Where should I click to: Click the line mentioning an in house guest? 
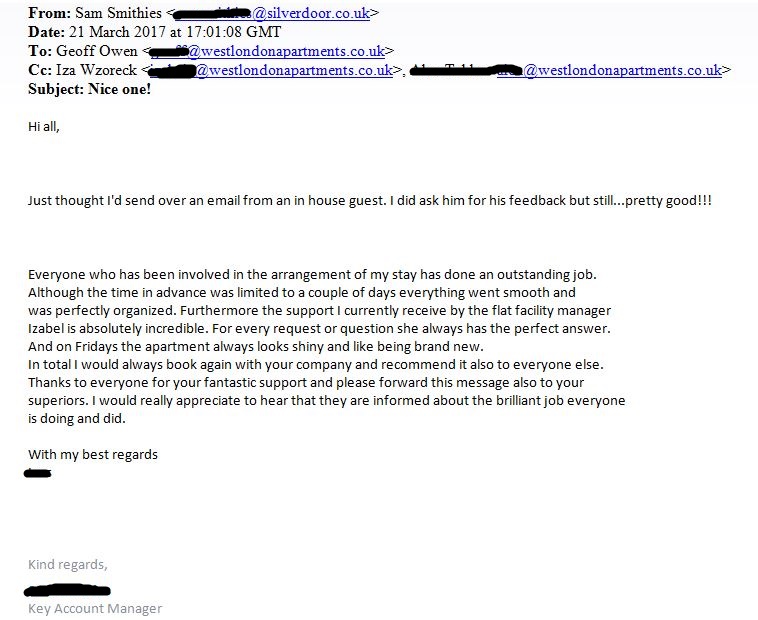pos(368,200)
